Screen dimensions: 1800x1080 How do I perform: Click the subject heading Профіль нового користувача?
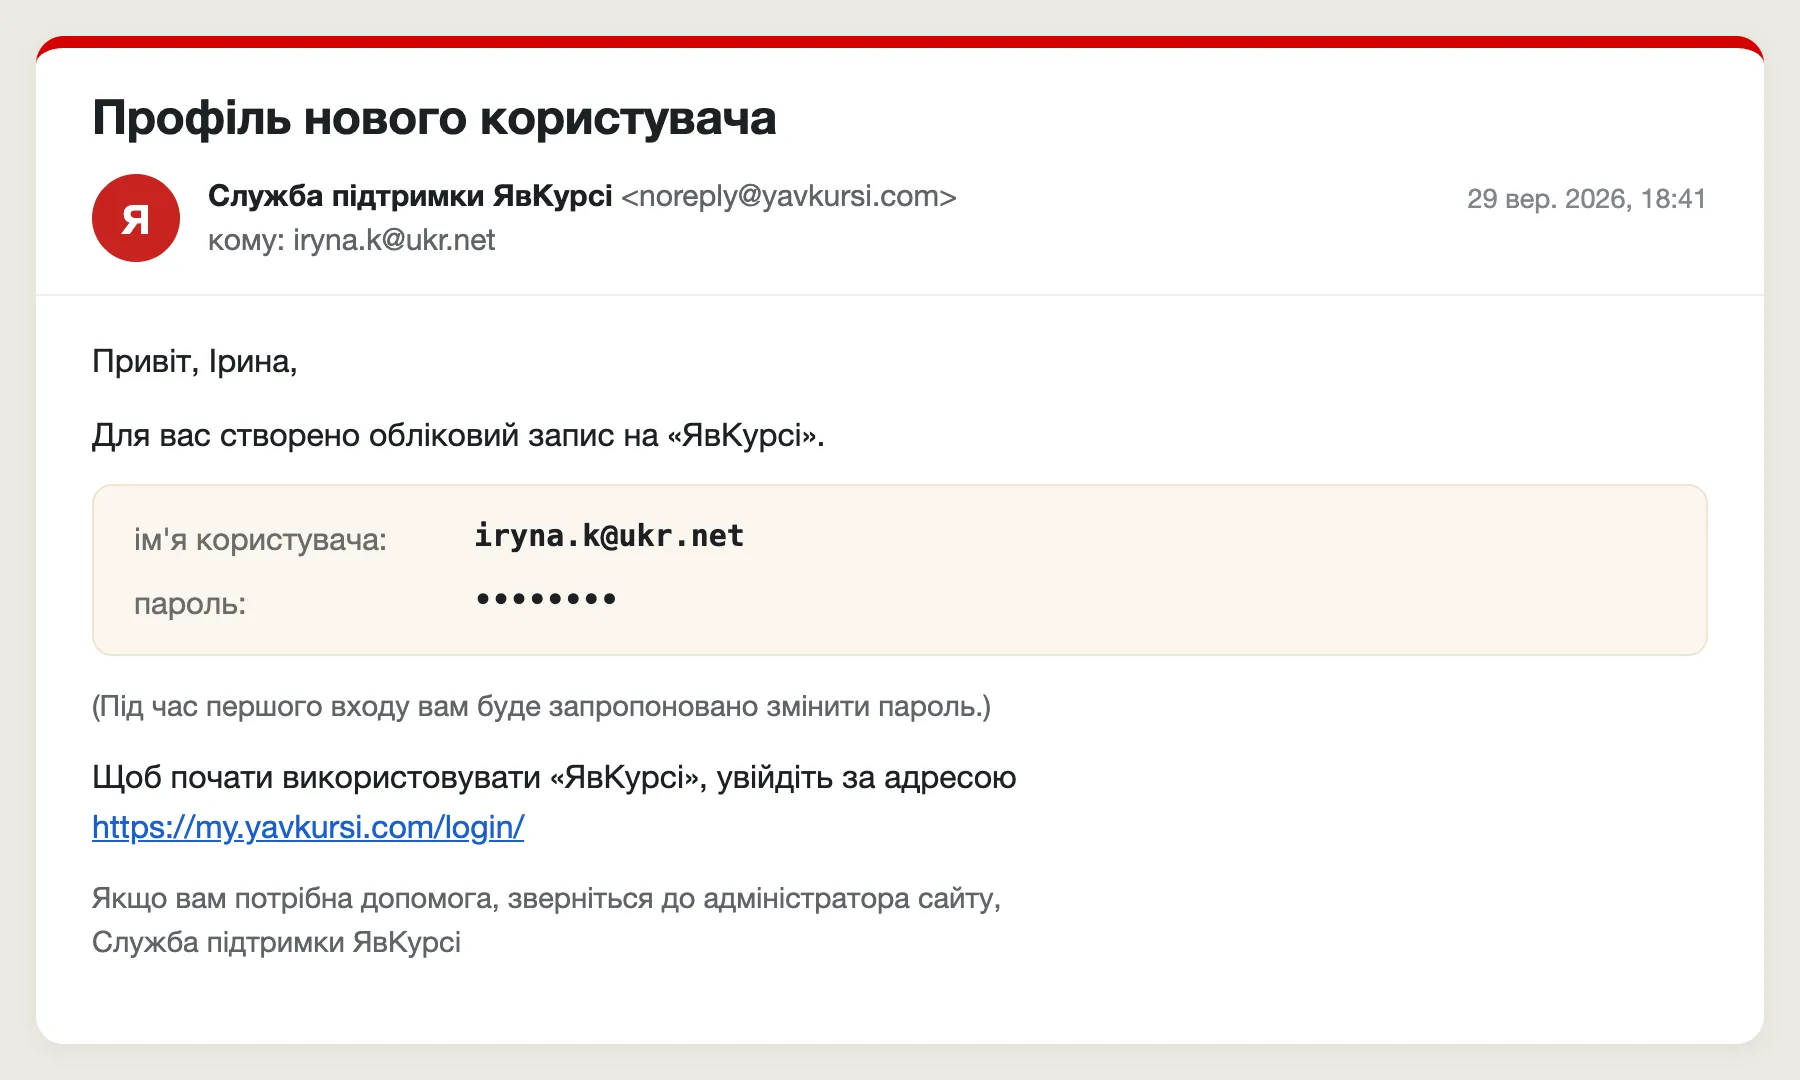coord(434,118)
